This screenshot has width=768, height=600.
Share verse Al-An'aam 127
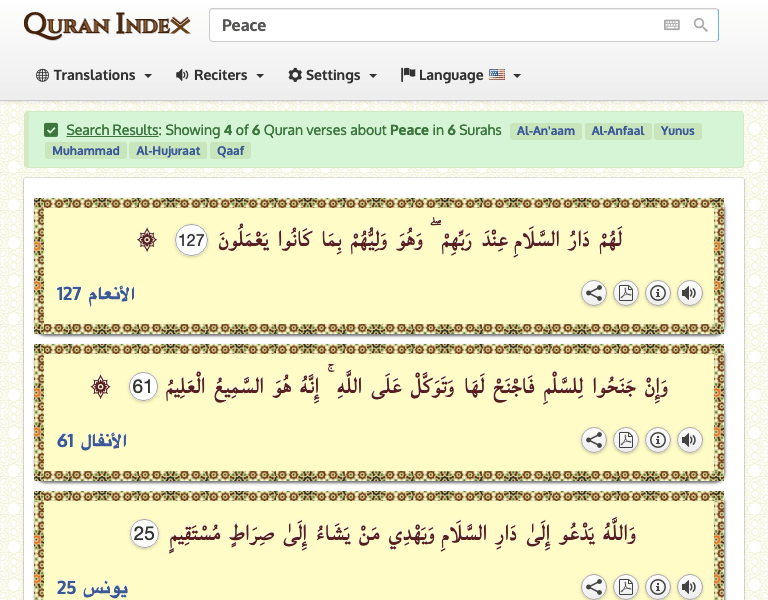pyautogui.click(x=594, y=293)
